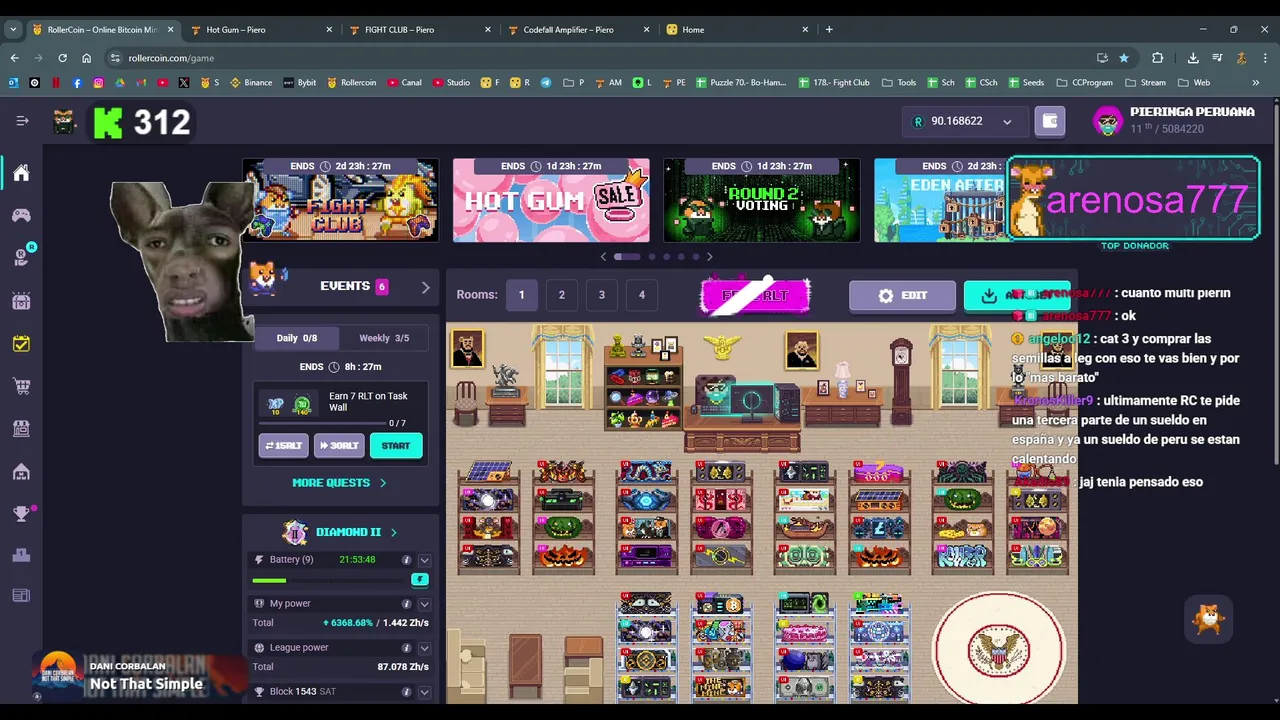Show the League power info icon
Screen dimensions: 1280x720
[x=406, y=648]
